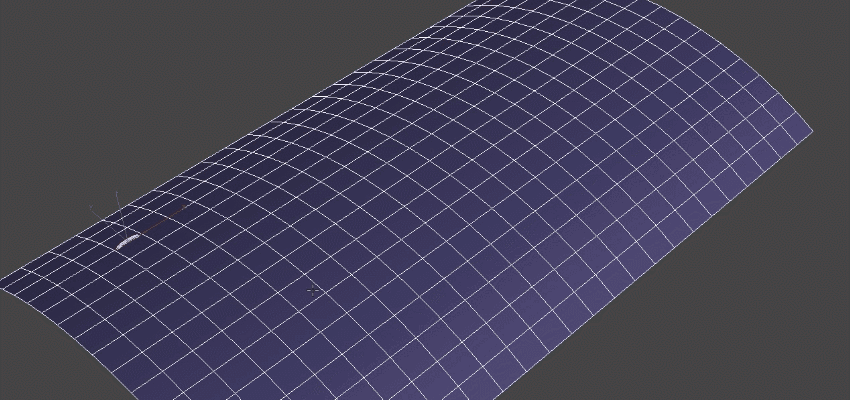
Task: Select the small white curved object on mesh
Action: click(x=128, y=242)
